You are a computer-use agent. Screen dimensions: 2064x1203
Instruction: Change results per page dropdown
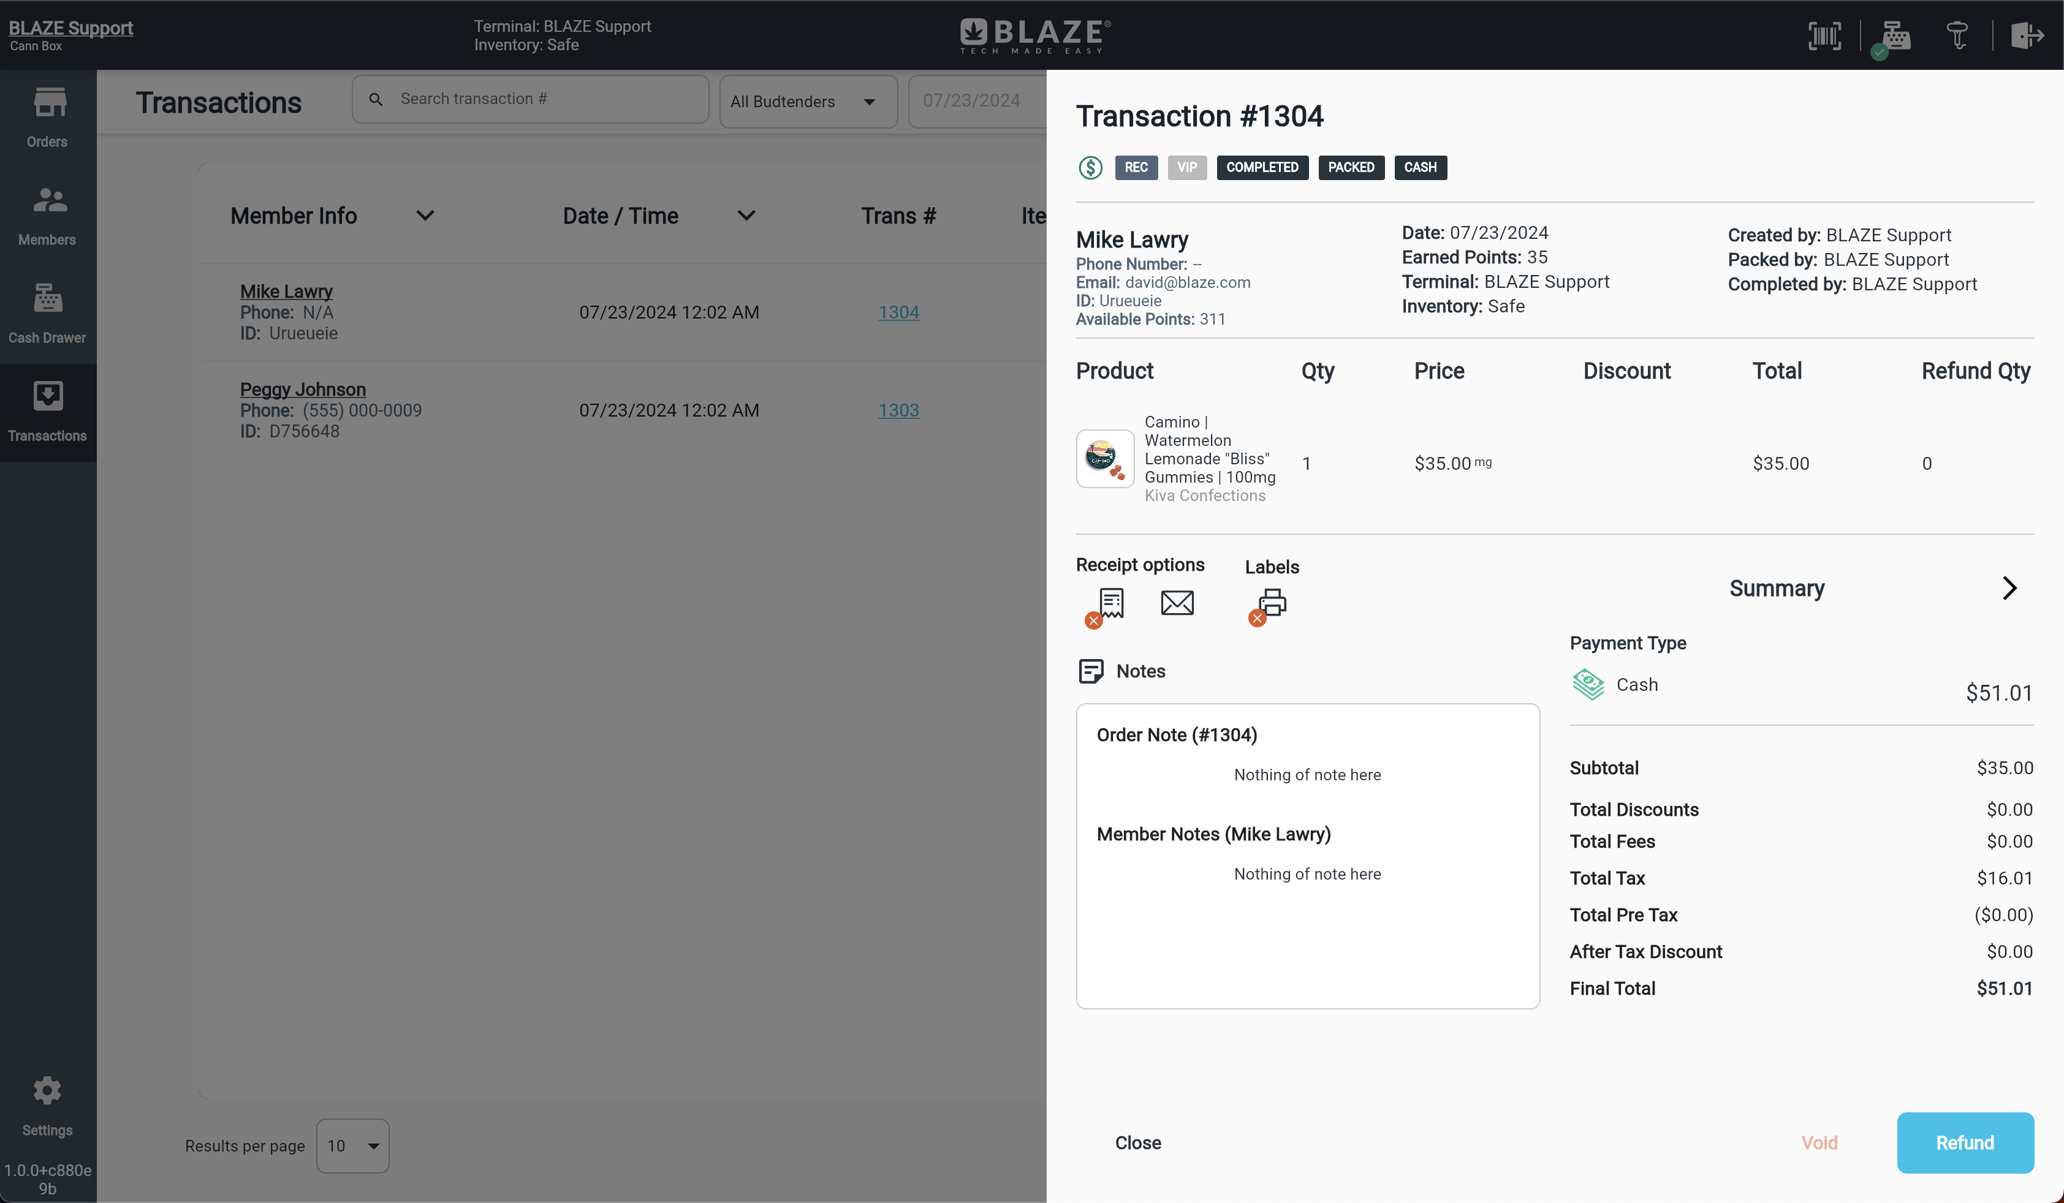[x=352, y=1146]
